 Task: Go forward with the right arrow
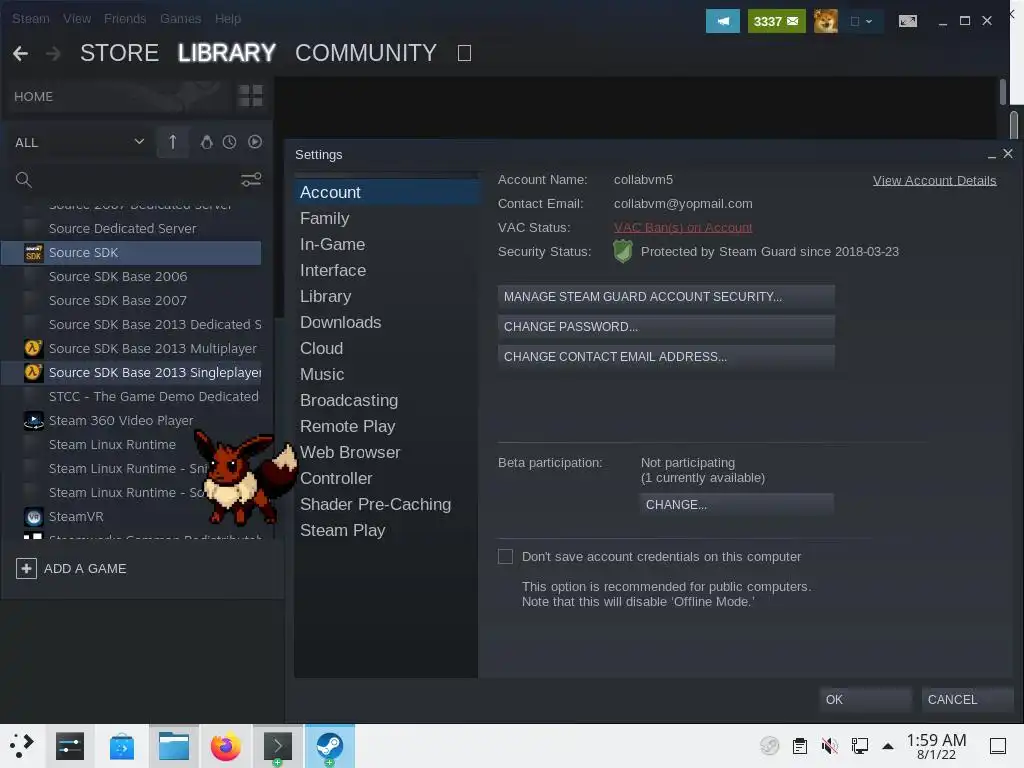(x=54, y=54)
